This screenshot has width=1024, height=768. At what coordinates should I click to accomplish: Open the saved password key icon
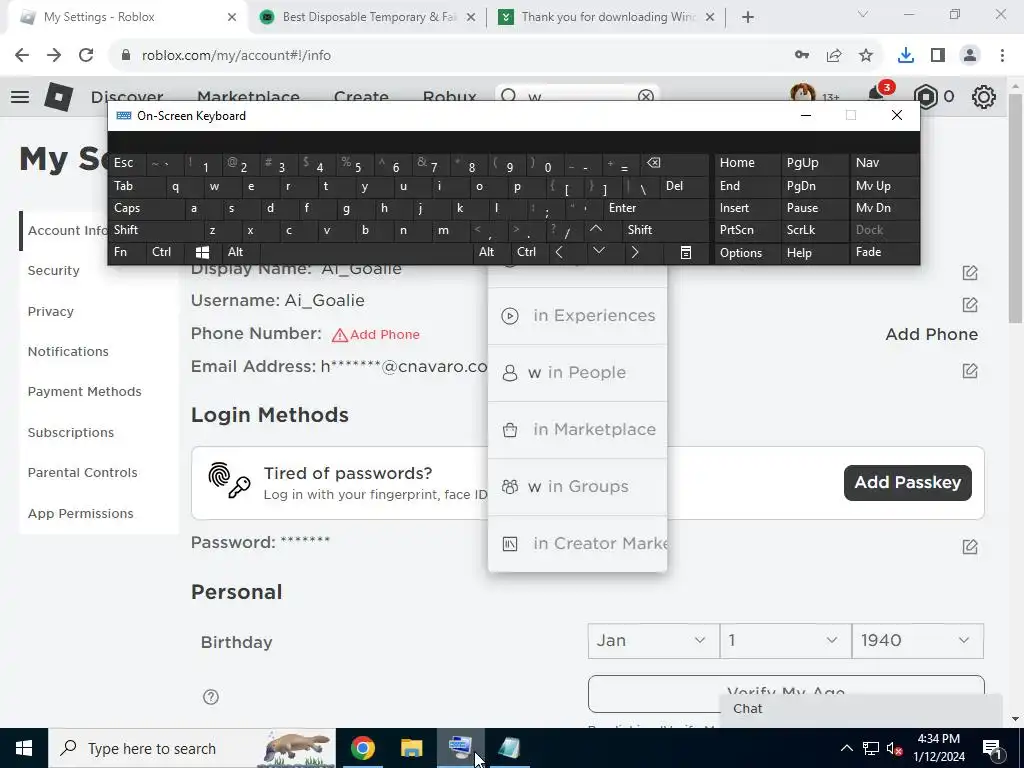pos(802,56)
